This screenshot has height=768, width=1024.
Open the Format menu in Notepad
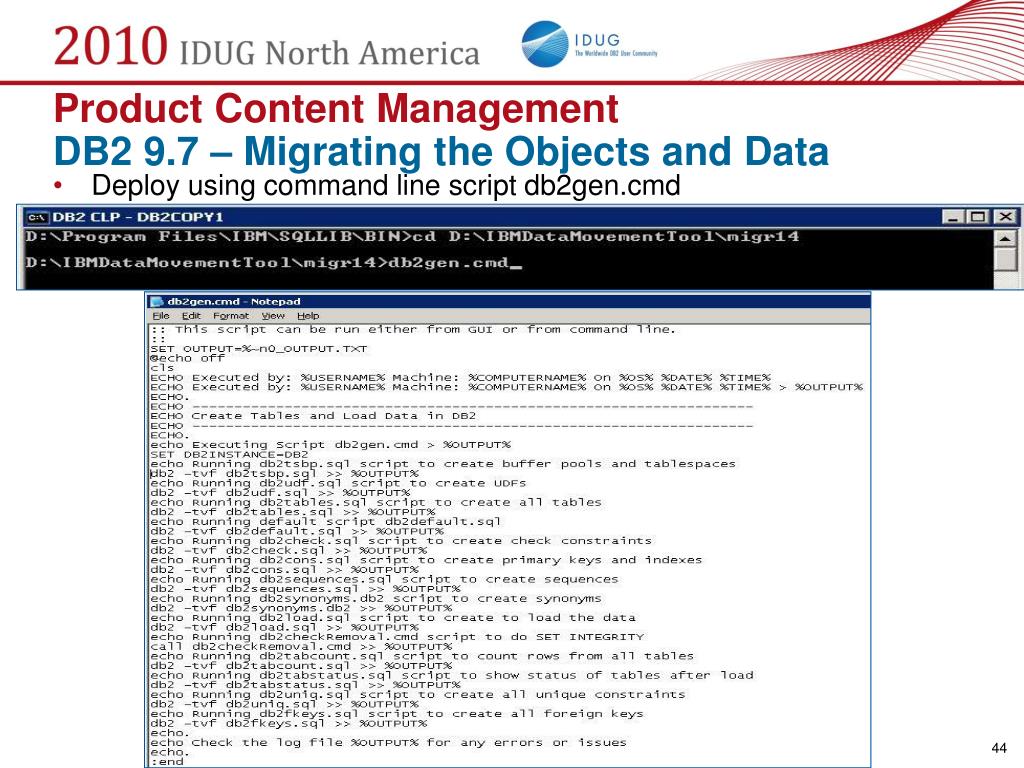231,315
